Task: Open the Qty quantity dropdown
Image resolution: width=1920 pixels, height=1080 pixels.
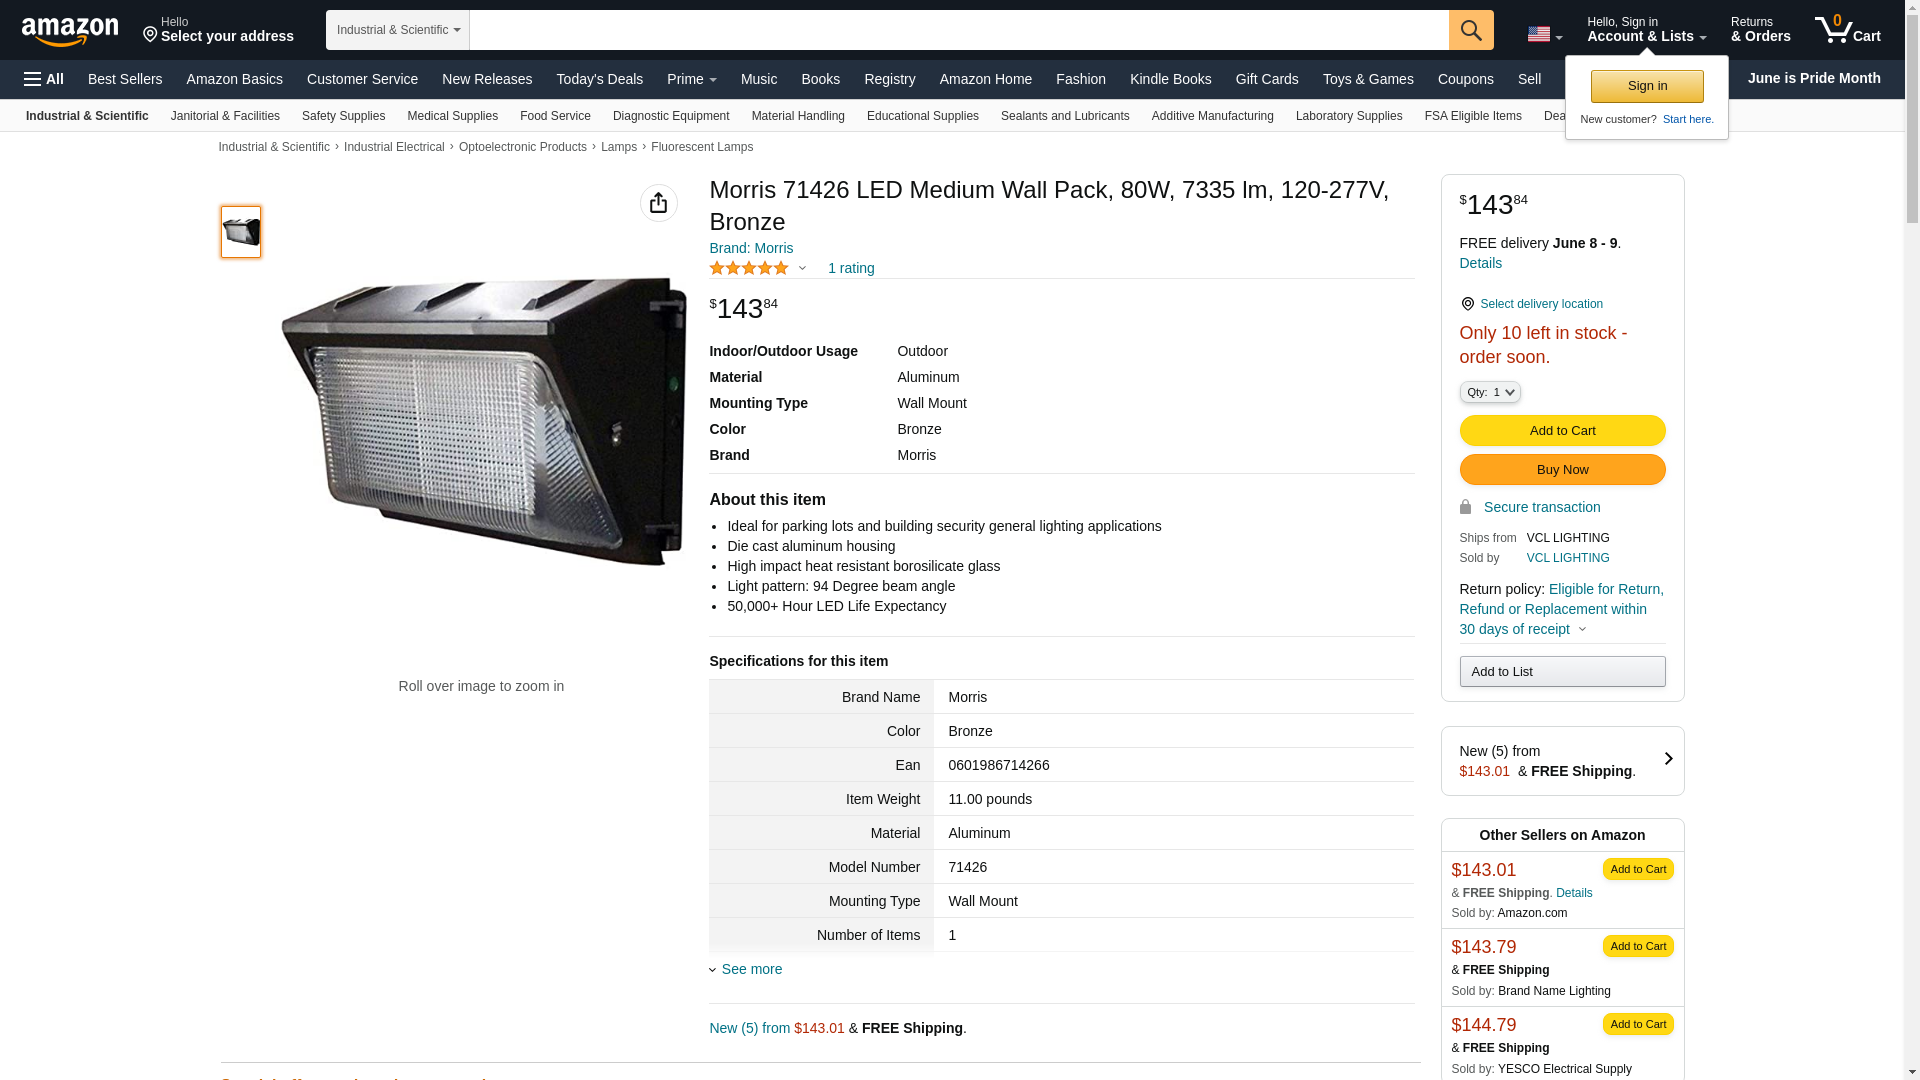Action: pyautogui.click(x=1489, y=392)
